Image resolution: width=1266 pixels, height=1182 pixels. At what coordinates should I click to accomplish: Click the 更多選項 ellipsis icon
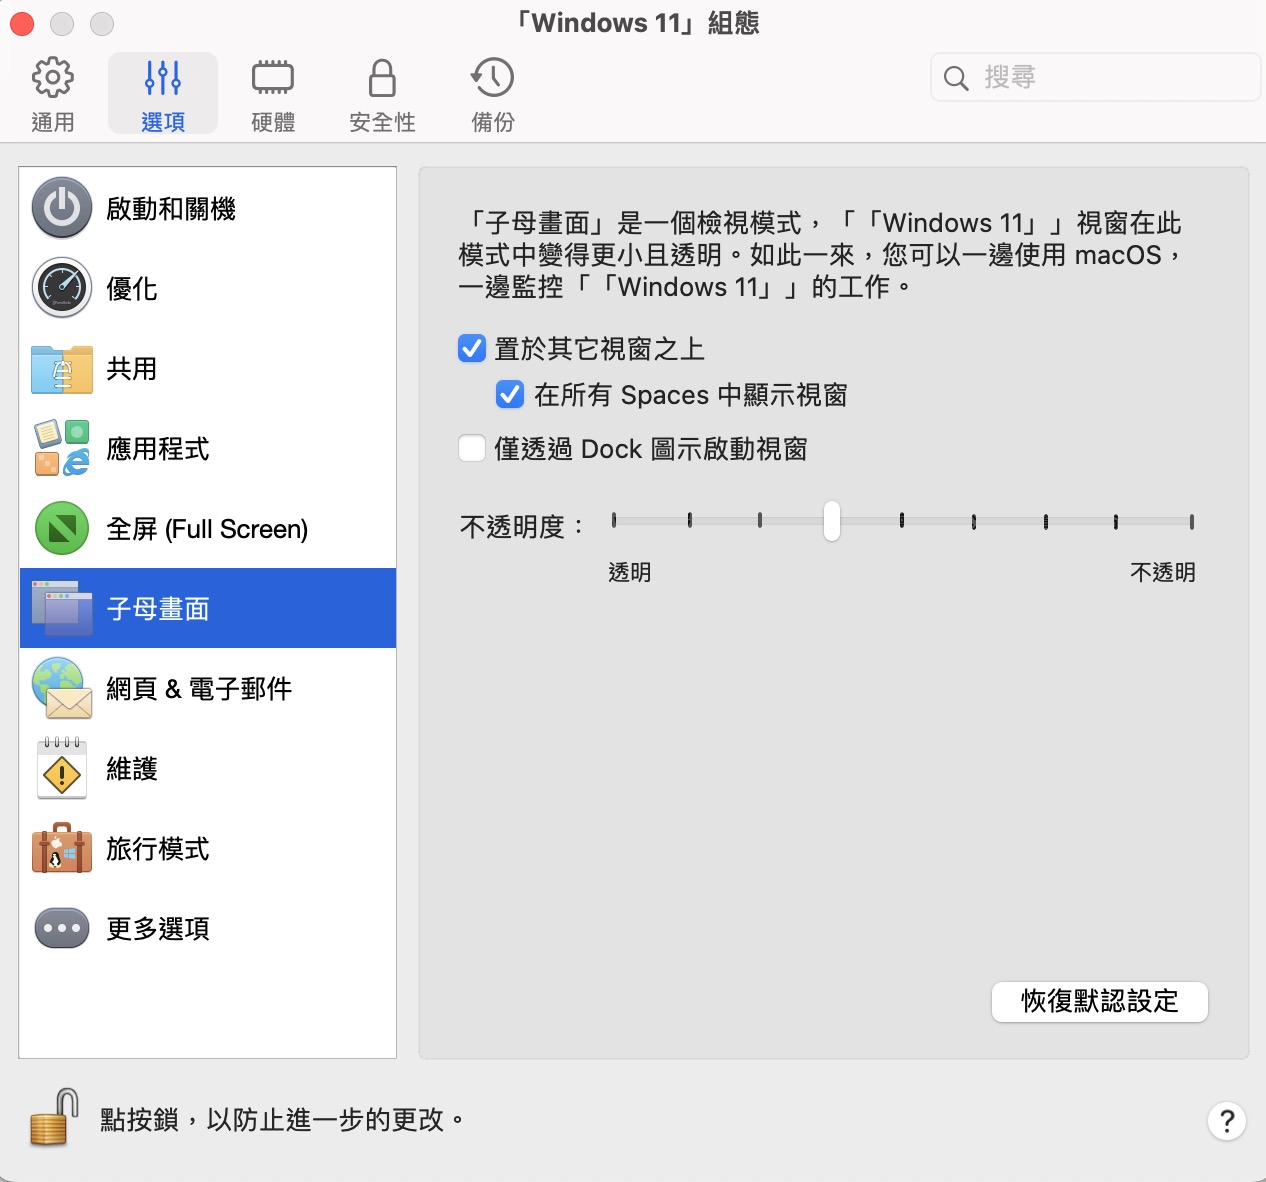point(62,928)
